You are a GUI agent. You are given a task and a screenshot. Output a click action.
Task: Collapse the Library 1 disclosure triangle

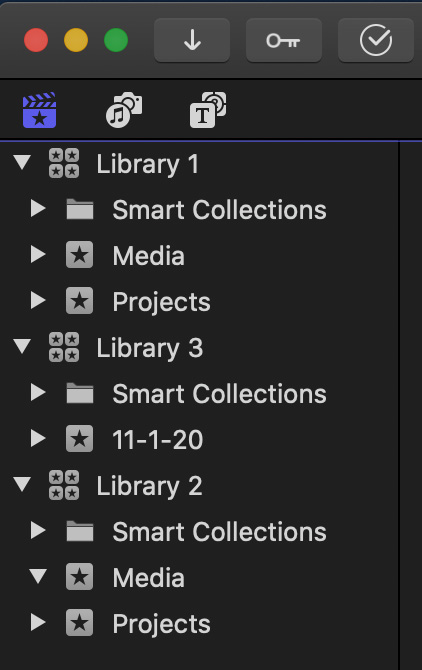[22, 162]
